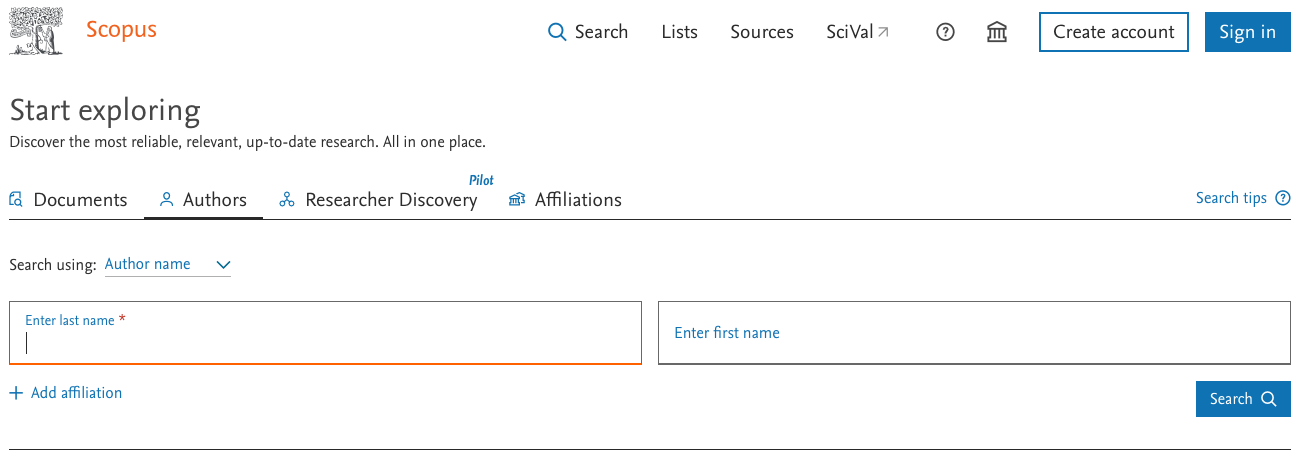Click the Researcher Discovery network icon
The width and height of the screenshot is (1305, 471).
click(x=287, y=199)
